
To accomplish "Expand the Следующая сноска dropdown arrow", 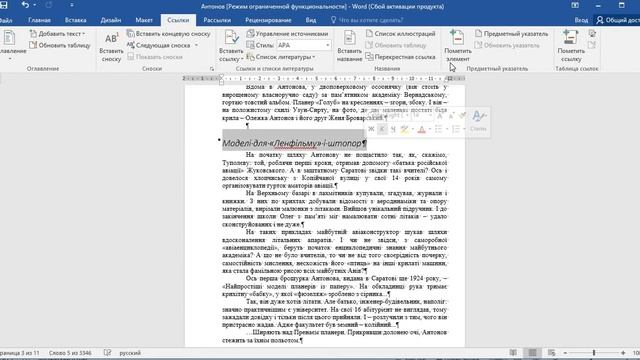I will pyautogui.click(x=196, y=45).
